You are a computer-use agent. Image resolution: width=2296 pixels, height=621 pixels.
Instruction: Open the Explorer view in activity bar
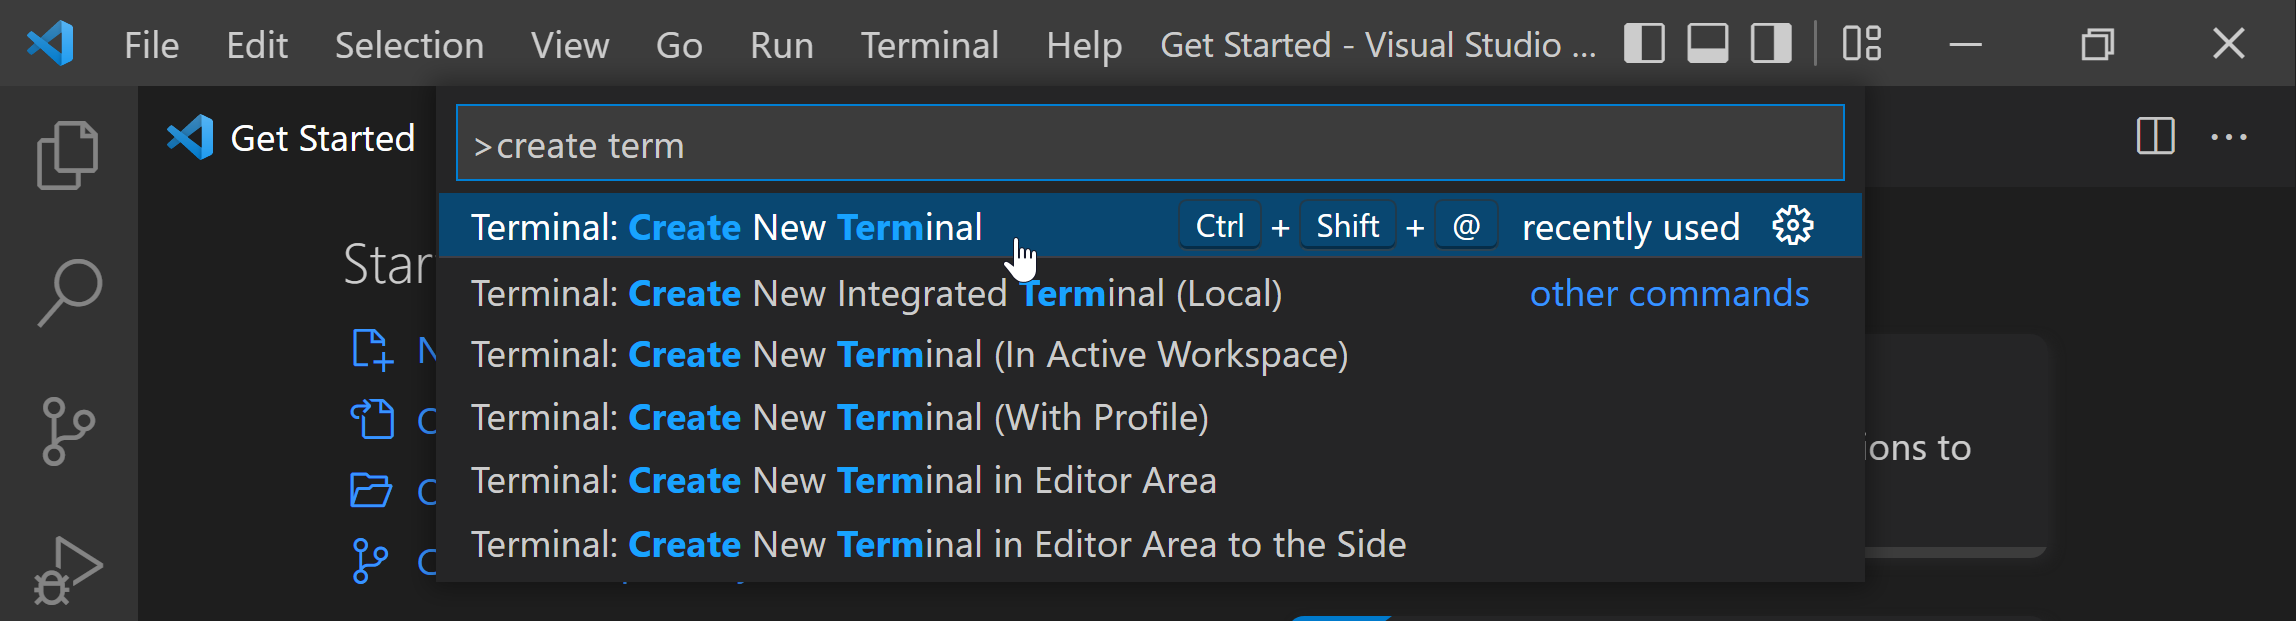[x=67, y=155]
